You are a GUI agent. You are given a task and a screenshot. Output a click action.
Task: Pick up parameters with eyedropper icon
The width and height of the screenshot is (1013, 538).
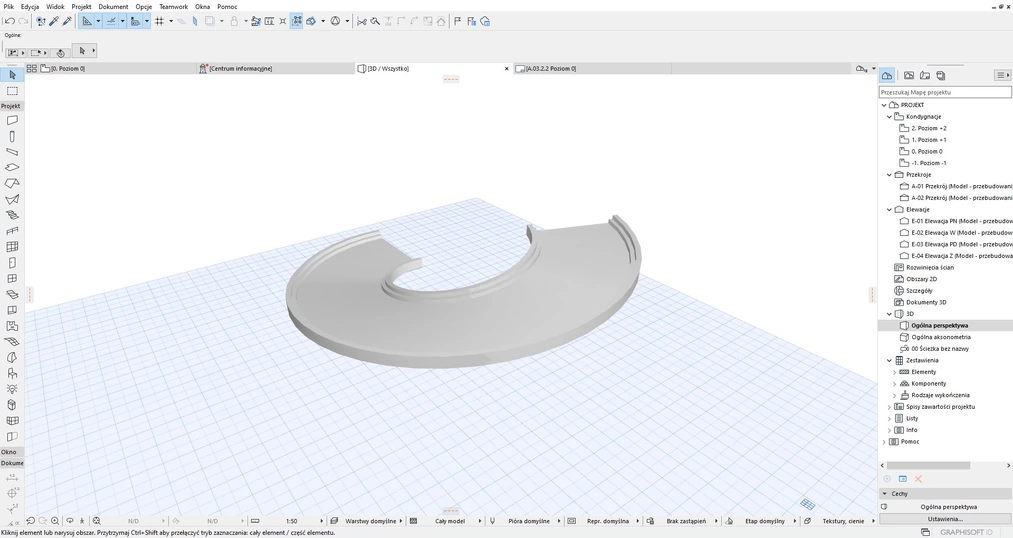(x=54, y=21)
